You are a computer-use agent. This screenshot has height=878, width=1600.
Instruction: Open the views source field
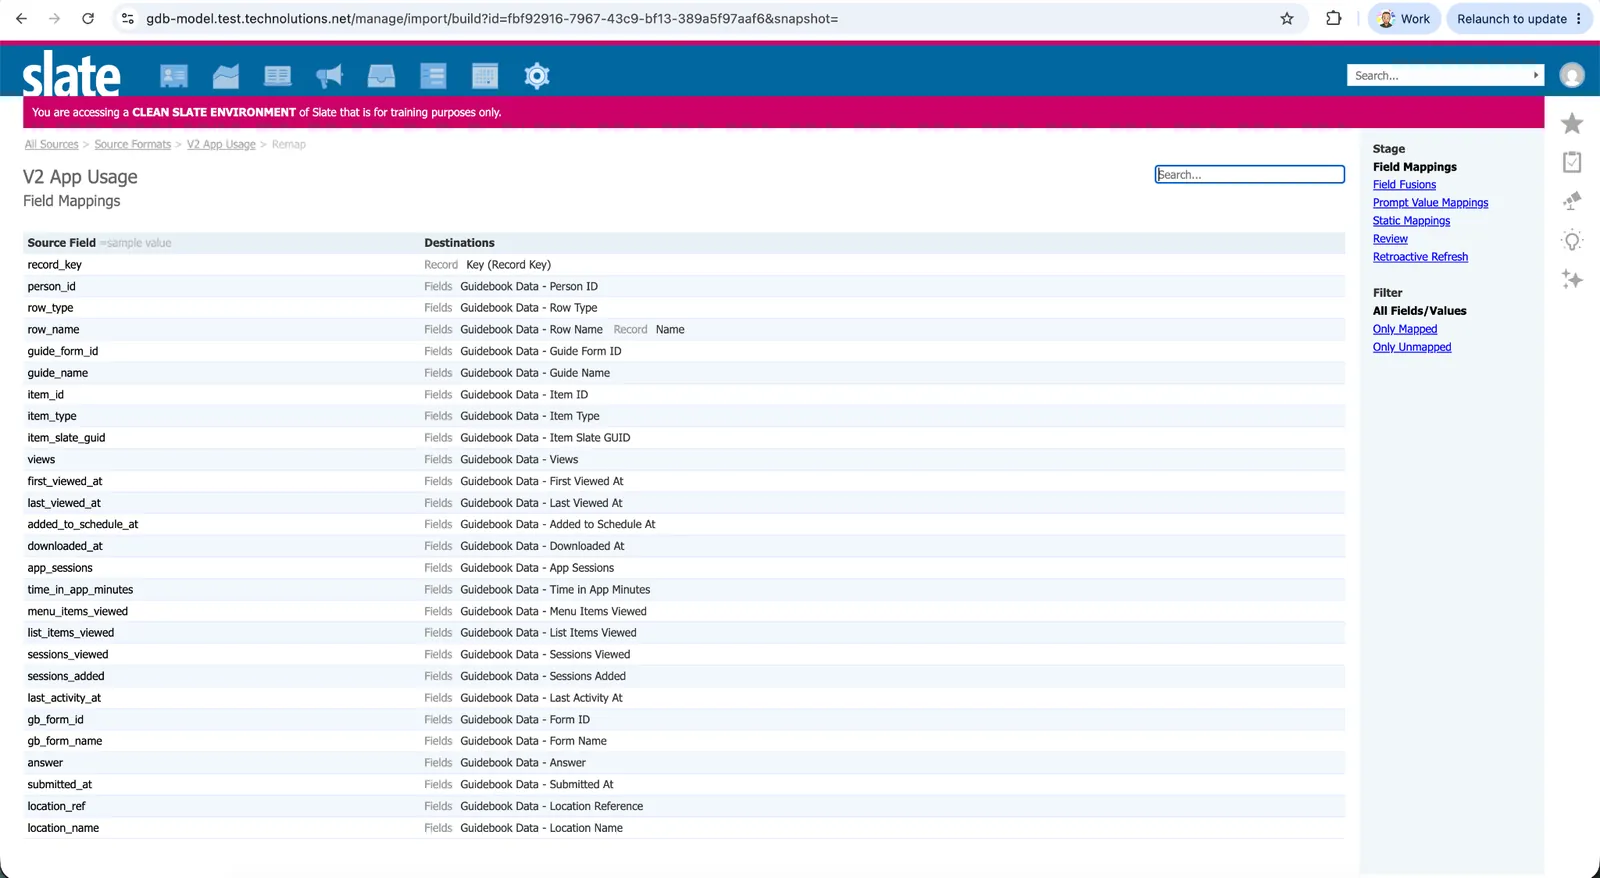[41, 460]
